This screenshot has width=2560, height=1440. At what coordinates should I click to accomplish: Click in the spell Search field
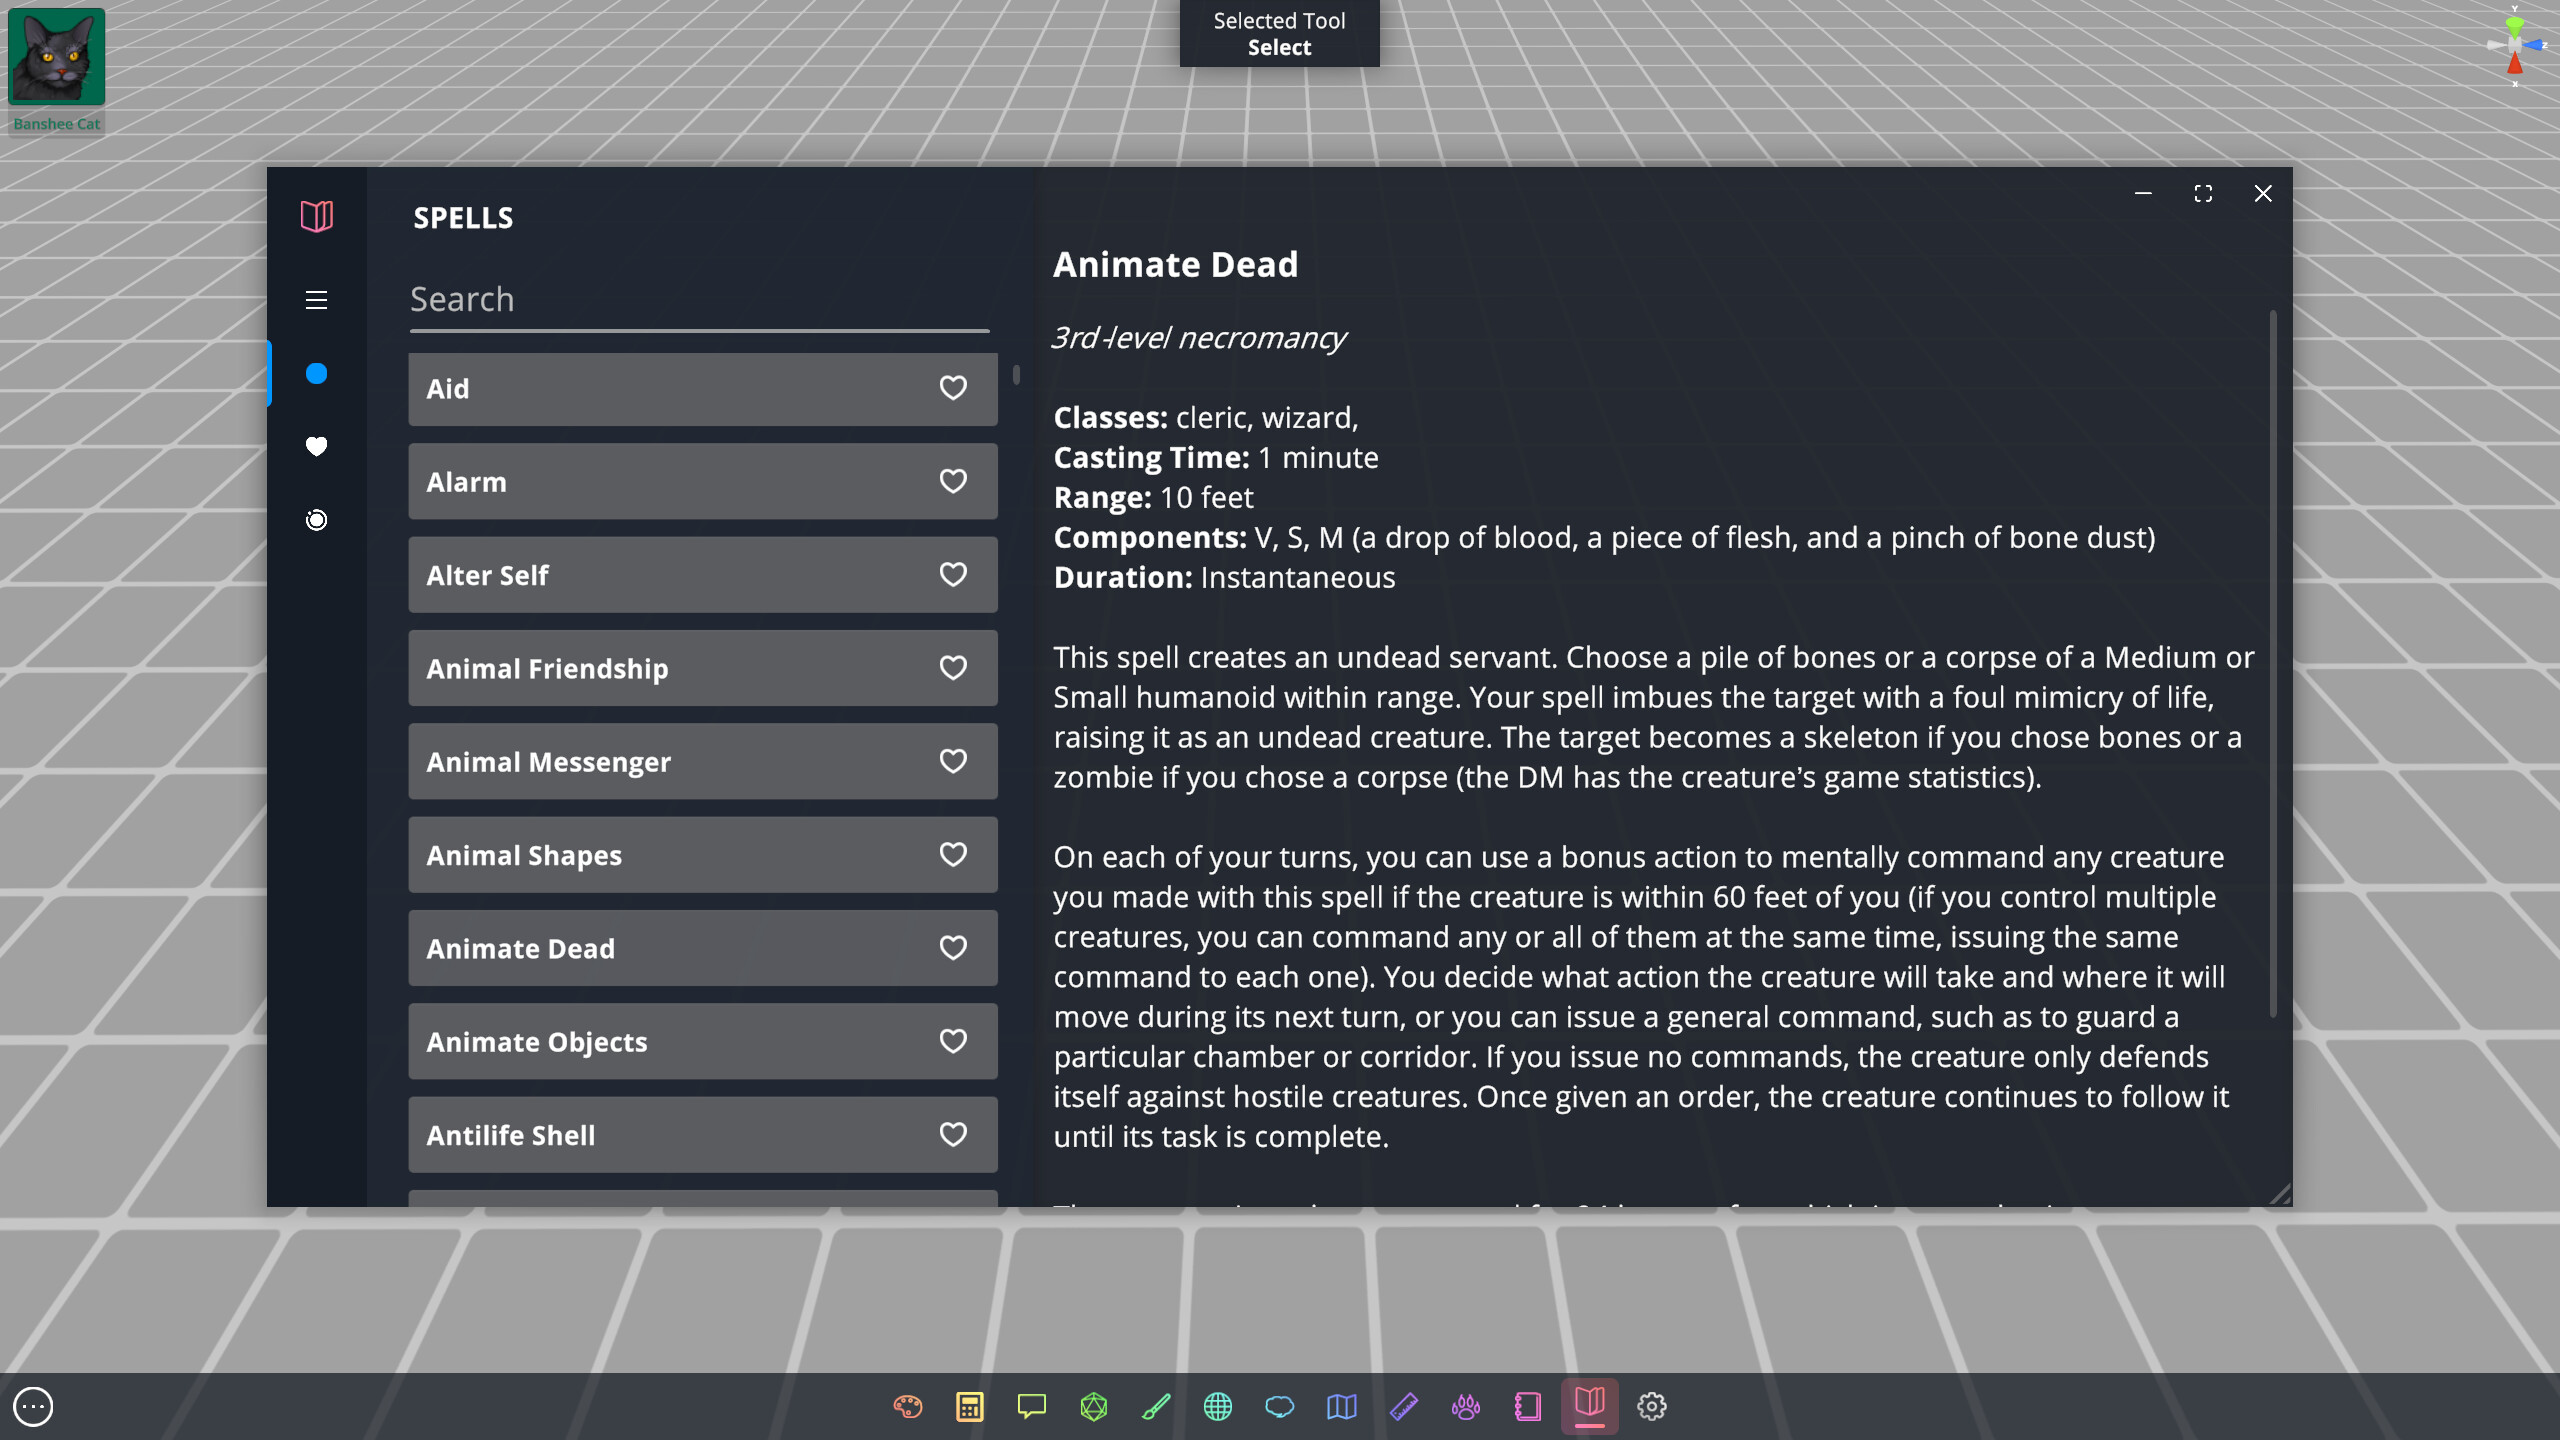click(700, 299)
